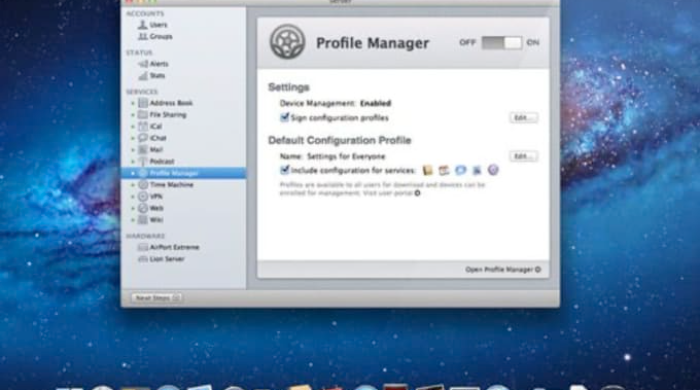Click the mail stamp service icon
This screenshot has height=390, width=700.
point(477,170)
